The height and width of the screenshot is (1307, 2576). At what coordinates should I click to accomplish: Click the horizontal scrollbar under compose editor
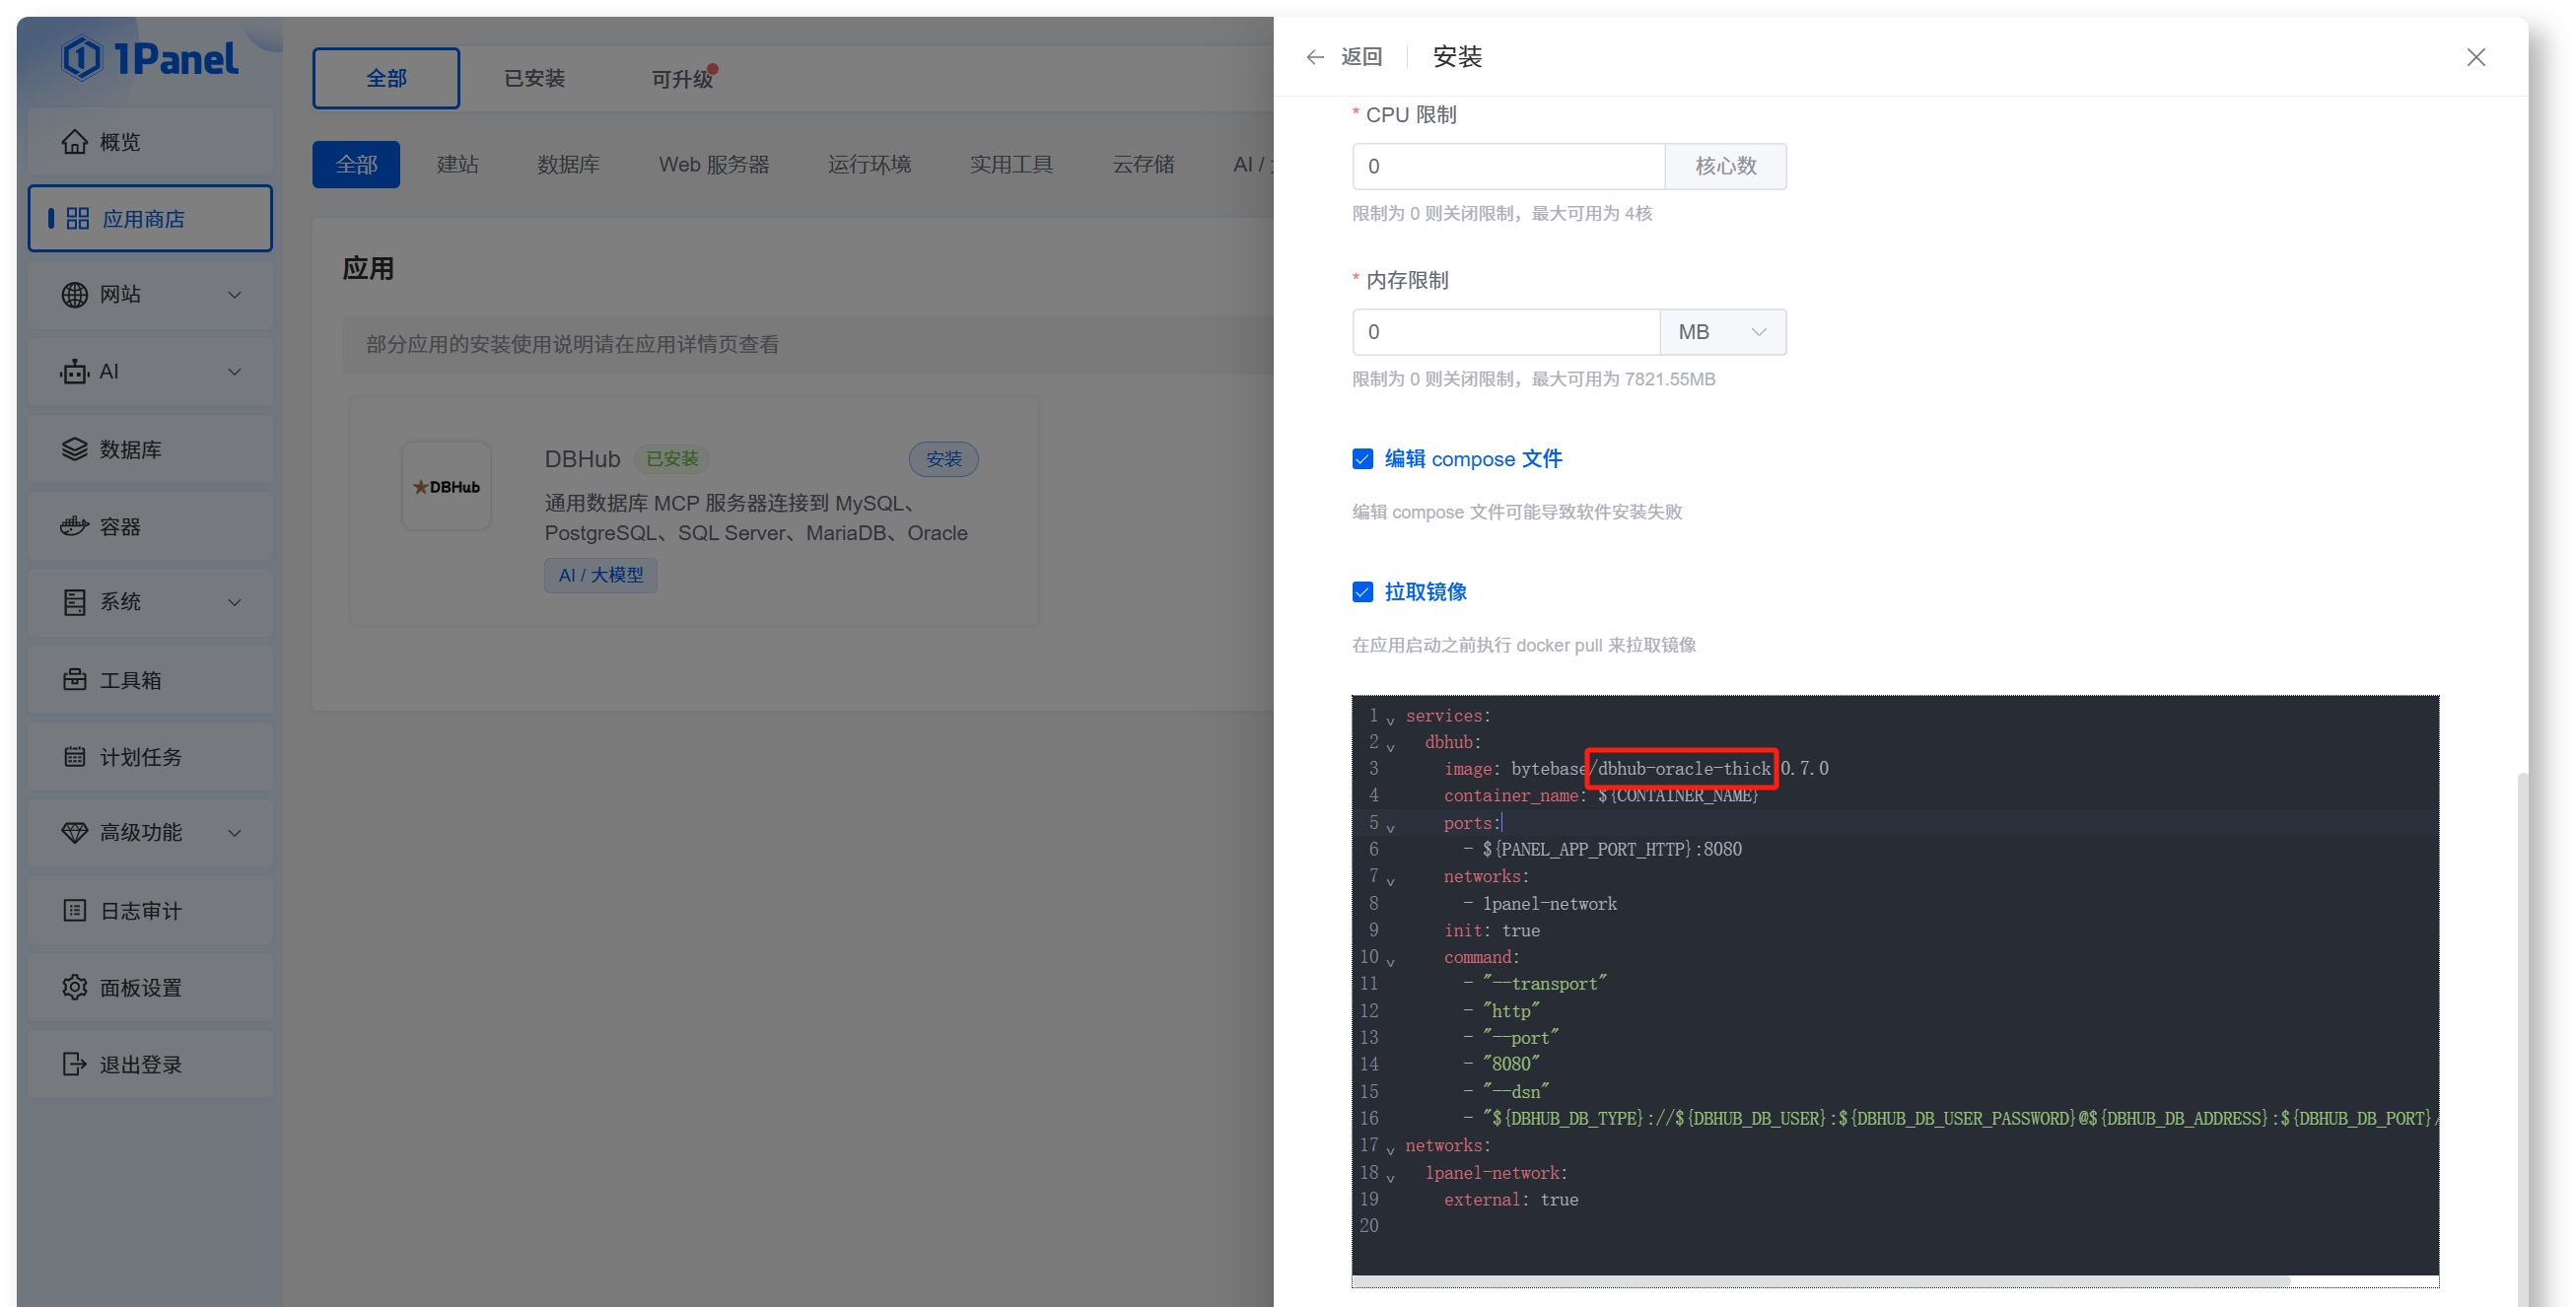tap(1822, 1281)
